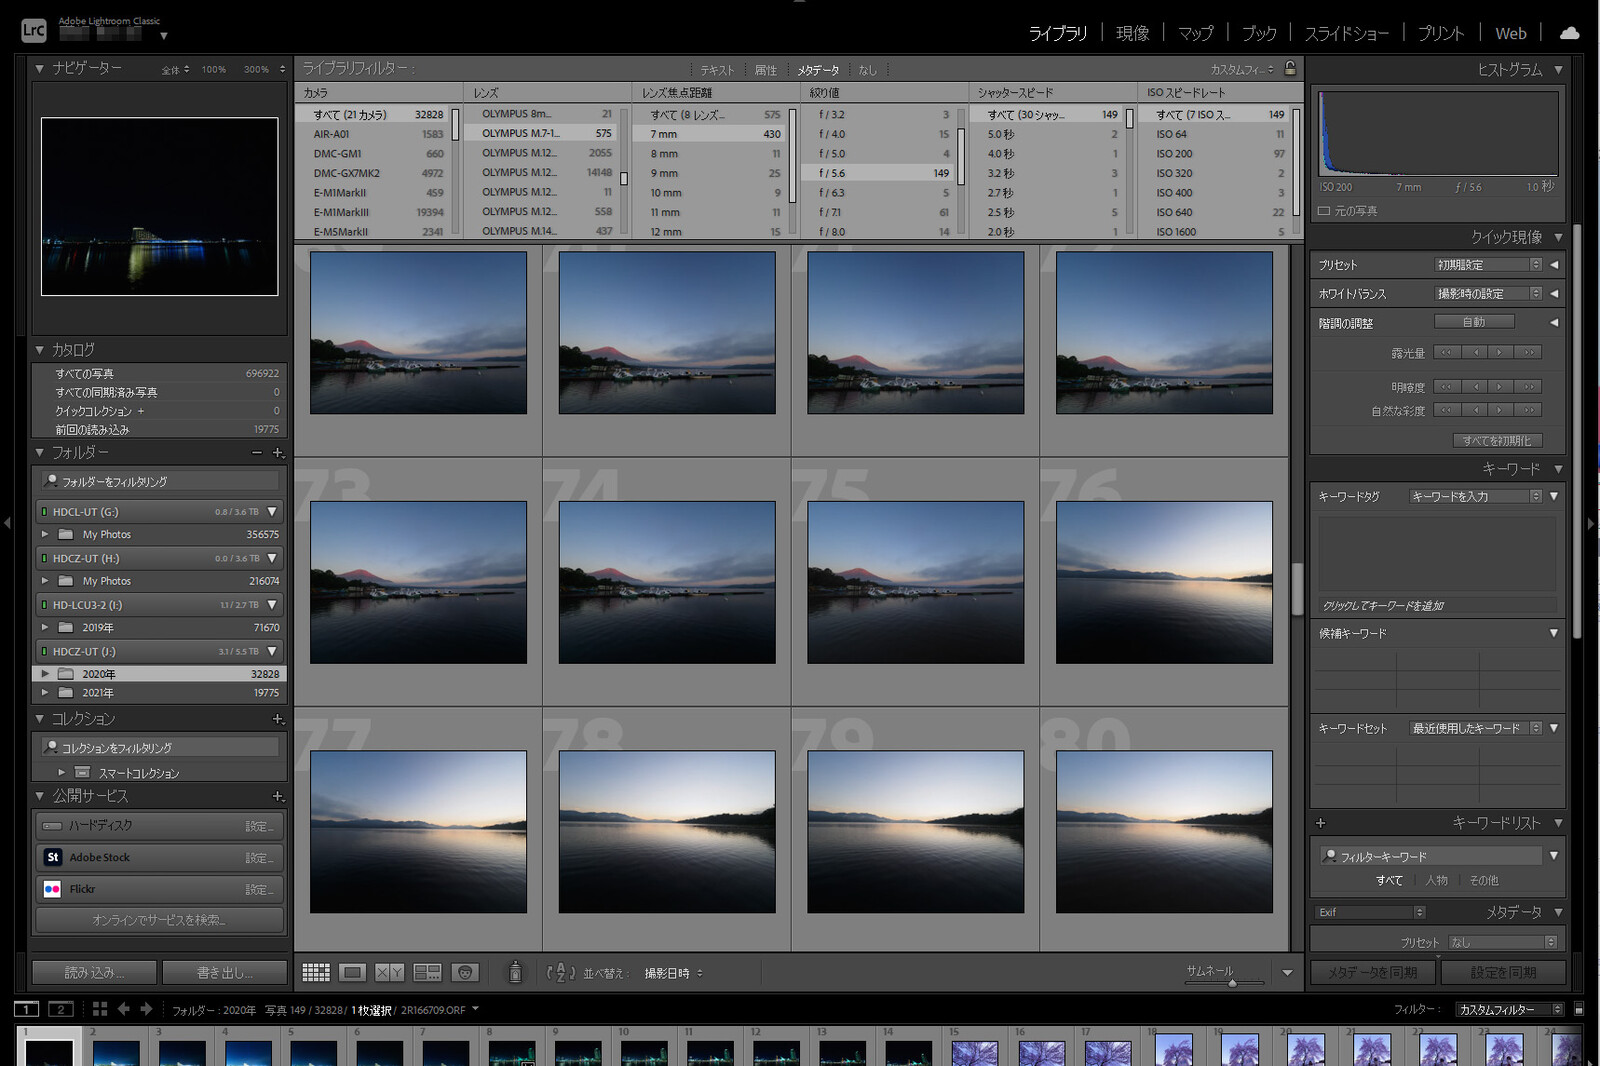Collapse the ヒストグラム panel

[1558, 69]
